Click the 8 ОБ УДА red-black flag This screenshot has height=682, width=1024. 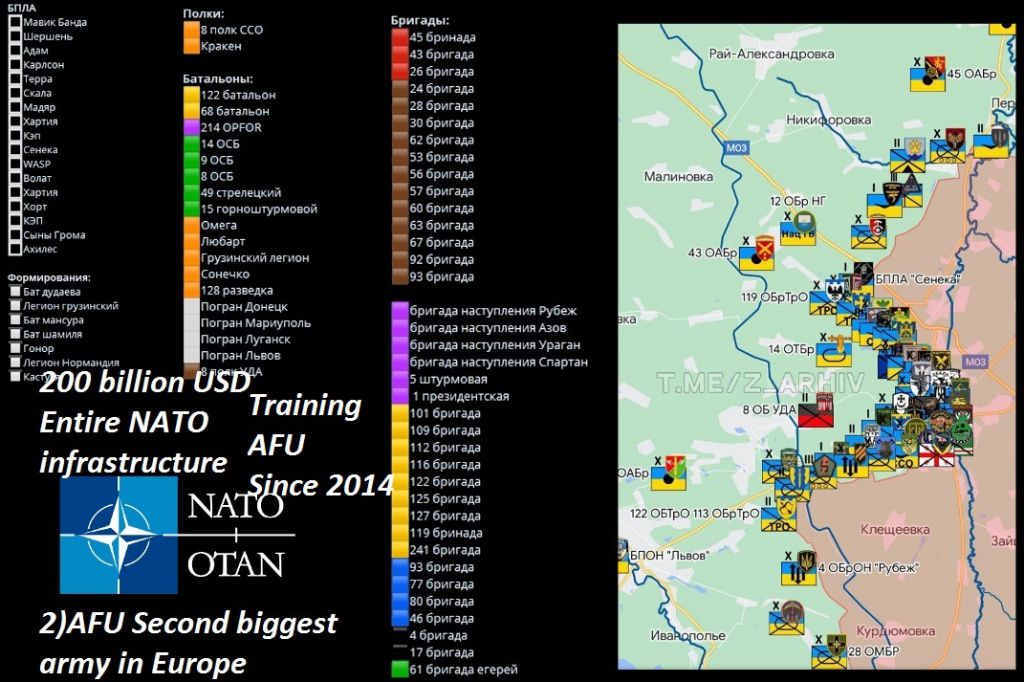[815, 410]
